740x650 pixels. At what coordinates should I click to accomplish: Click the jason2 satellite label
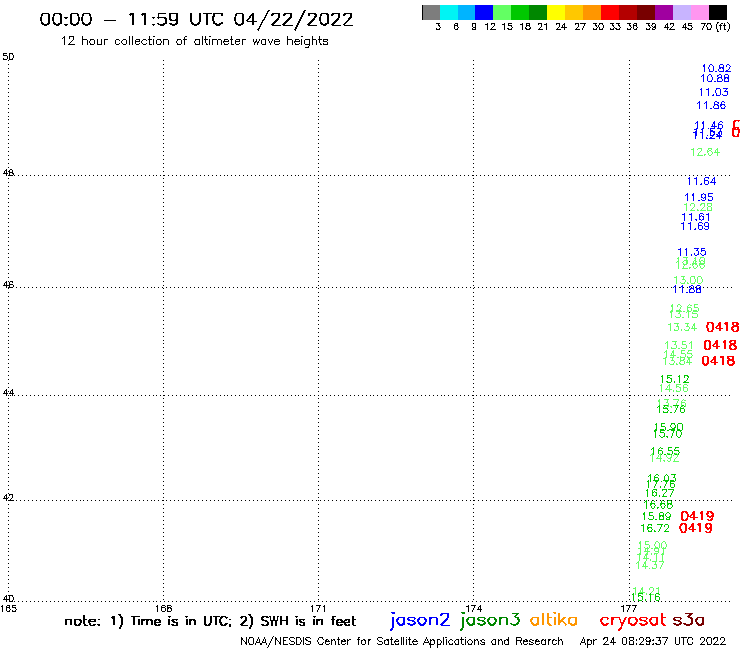point(420,620)
